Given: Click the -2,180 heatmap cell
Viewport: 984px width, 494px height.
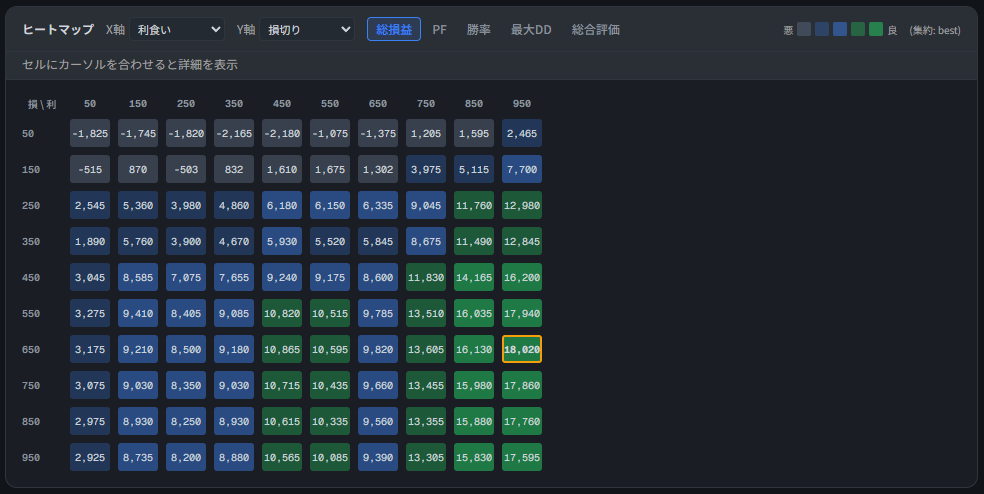Looking at the screenshot, I should pos(282,133).
